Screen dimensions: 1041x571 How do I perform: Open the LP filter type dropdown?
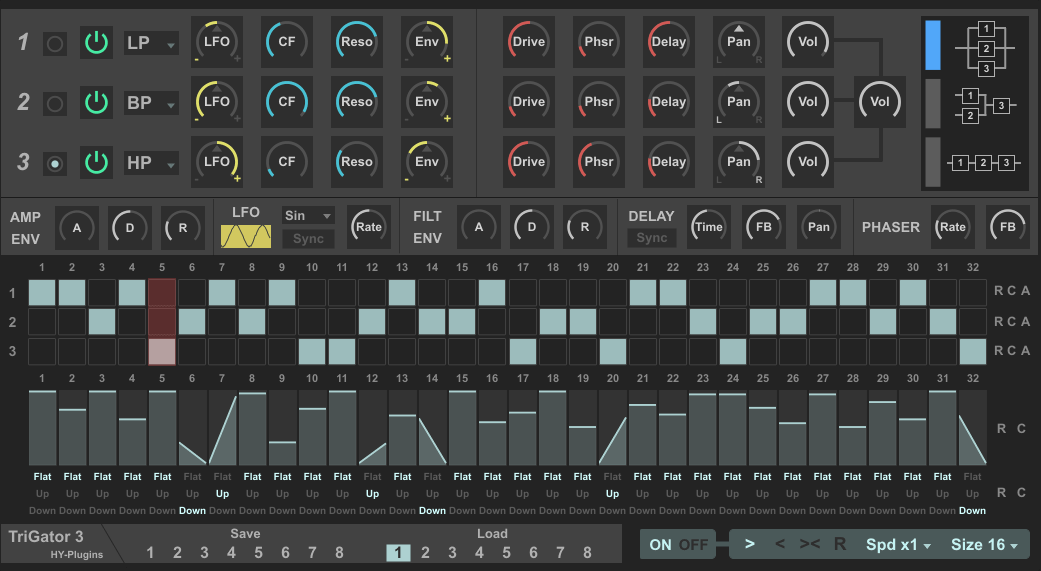[x=151, y=43]
